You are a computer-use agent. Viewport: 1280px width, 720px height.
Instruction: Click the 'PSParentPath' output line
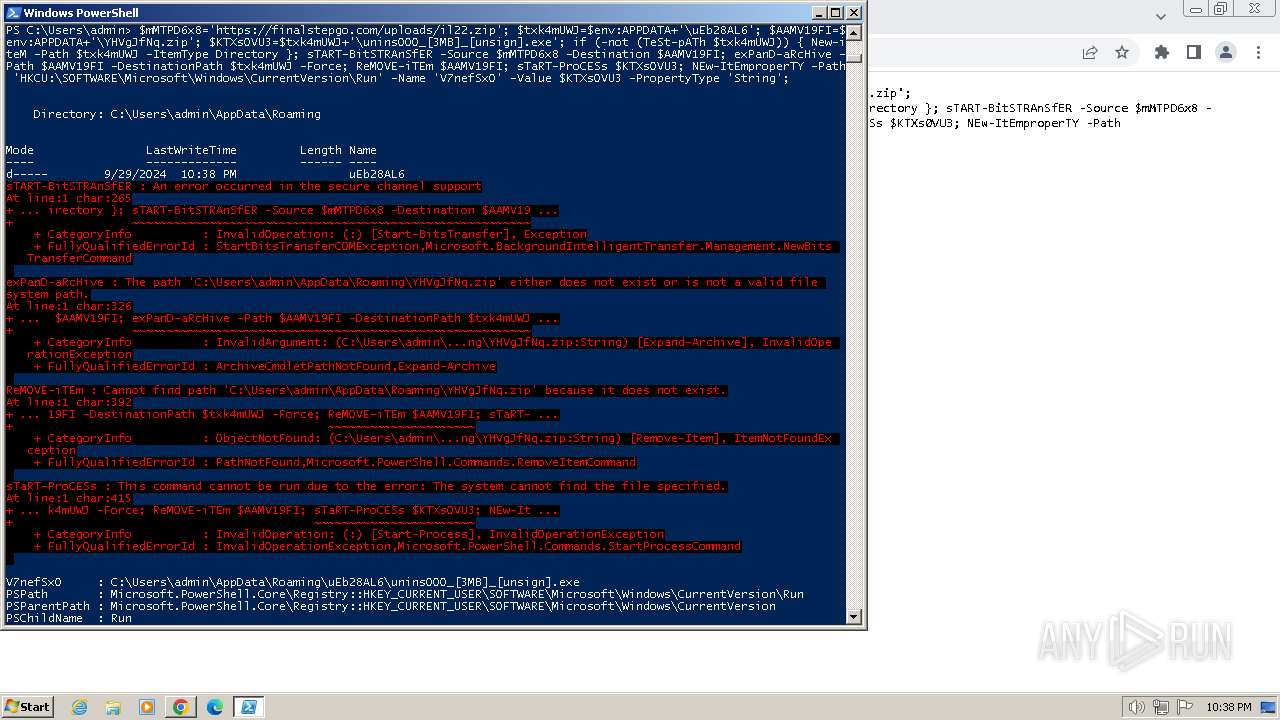(390, 606)
